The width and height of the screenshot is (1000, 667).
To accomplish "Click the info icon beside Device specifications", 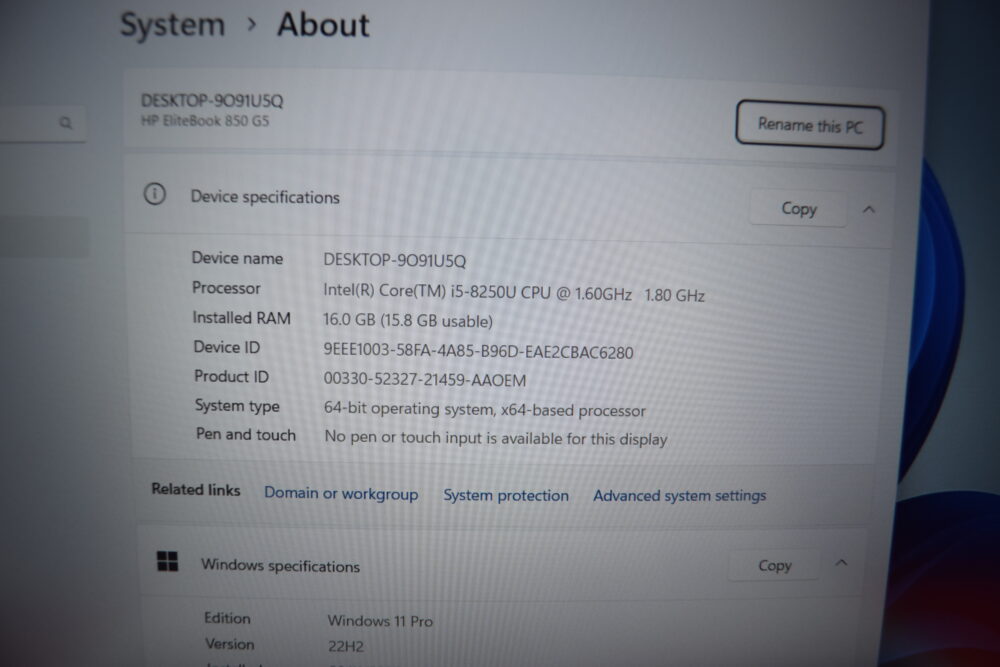I will click(x=154, y=194).
